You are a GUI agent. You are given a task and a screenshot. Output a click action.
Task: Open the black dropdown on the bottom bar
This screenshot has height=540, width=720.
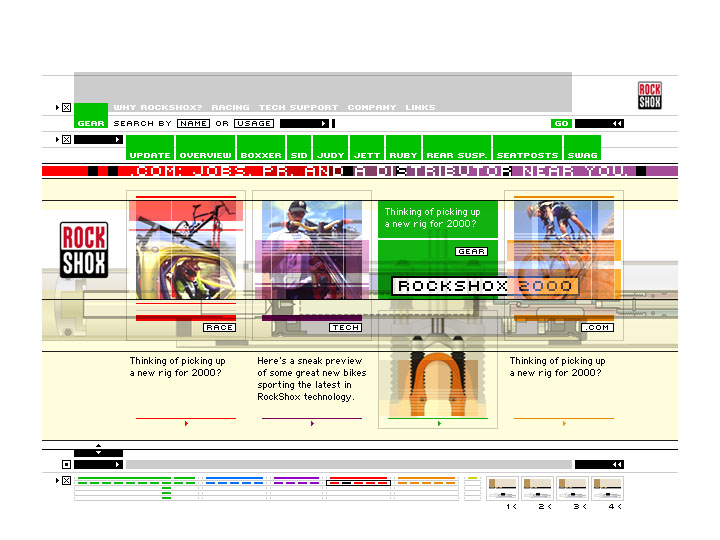tap(98, 465)
